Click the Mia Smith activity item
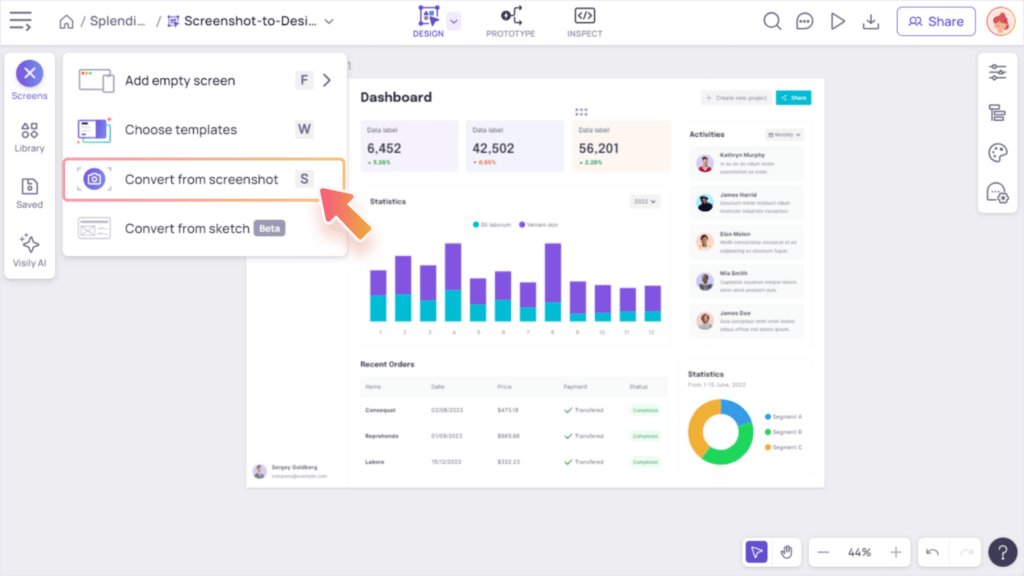Image resolution: width=1024 pixels, height=576 pixels. tap(746, 281)
